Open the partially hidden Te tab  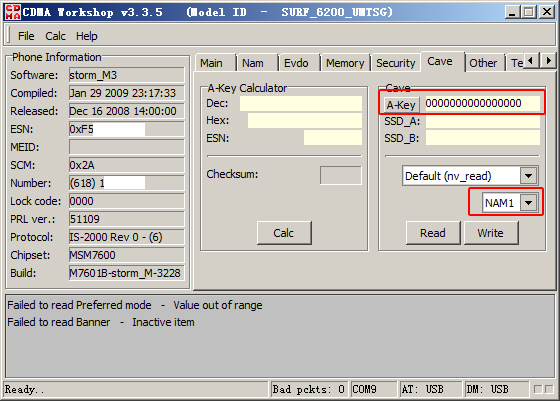516,63
